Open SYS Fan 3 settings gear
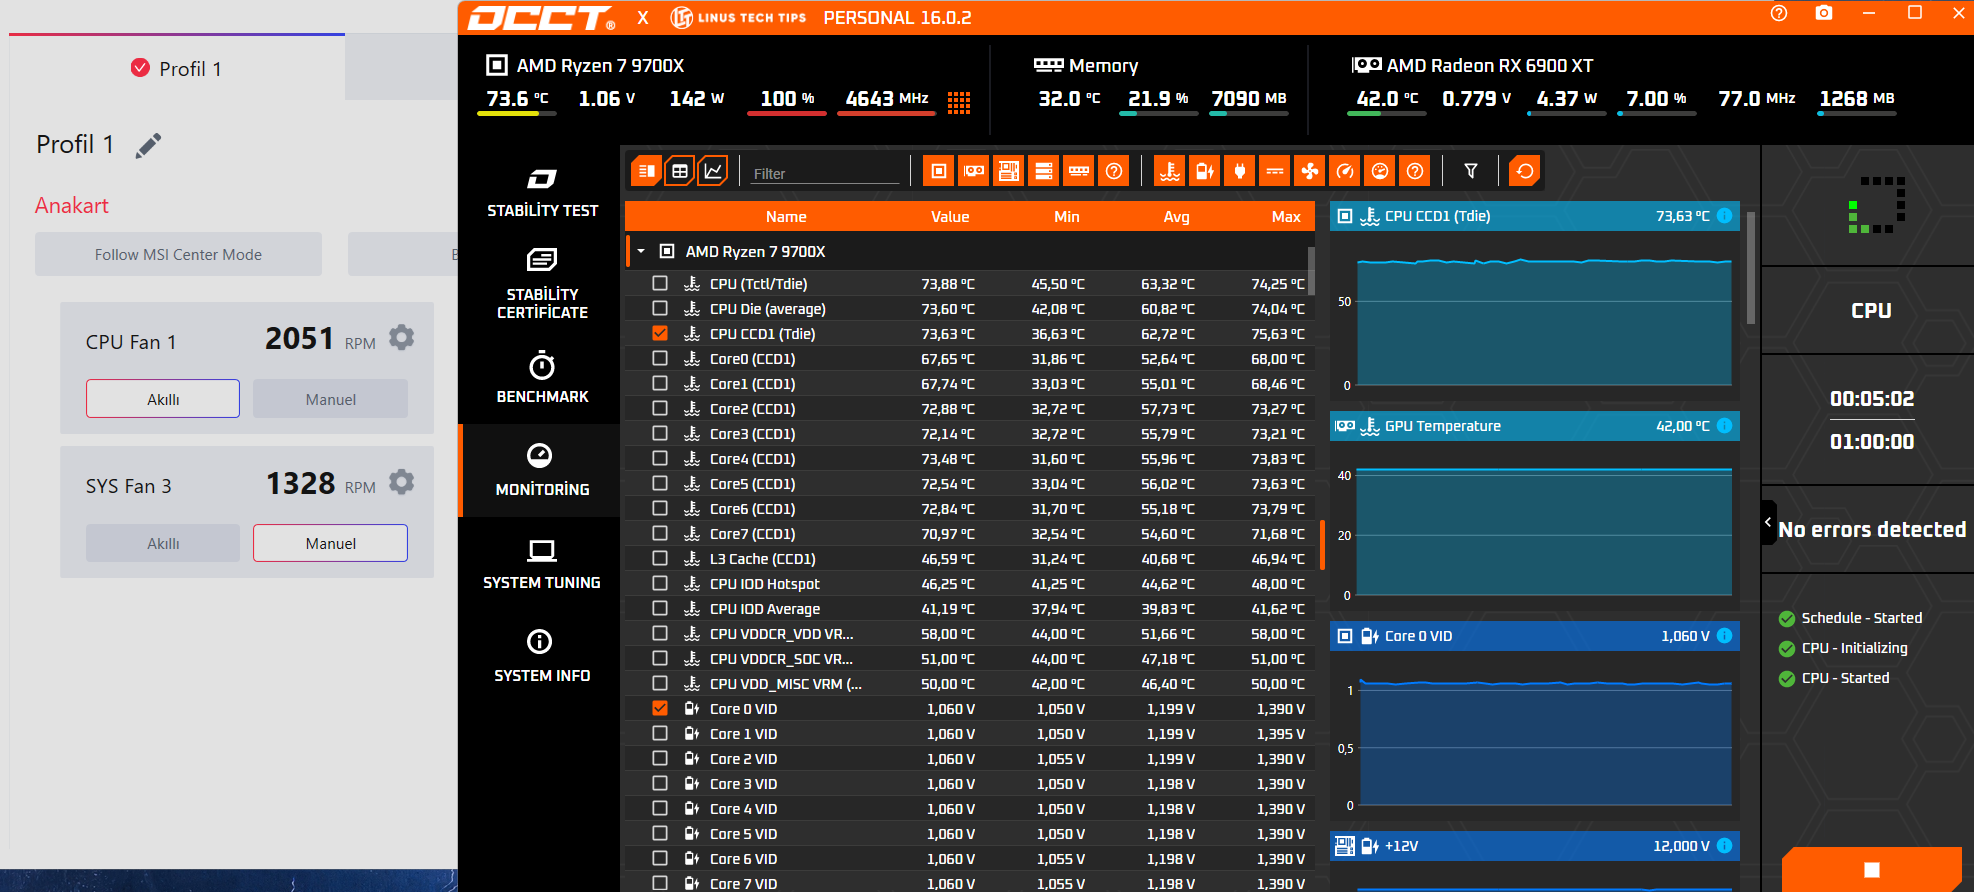The height and width of the screenshot is (892, 1974). point(401,482)
